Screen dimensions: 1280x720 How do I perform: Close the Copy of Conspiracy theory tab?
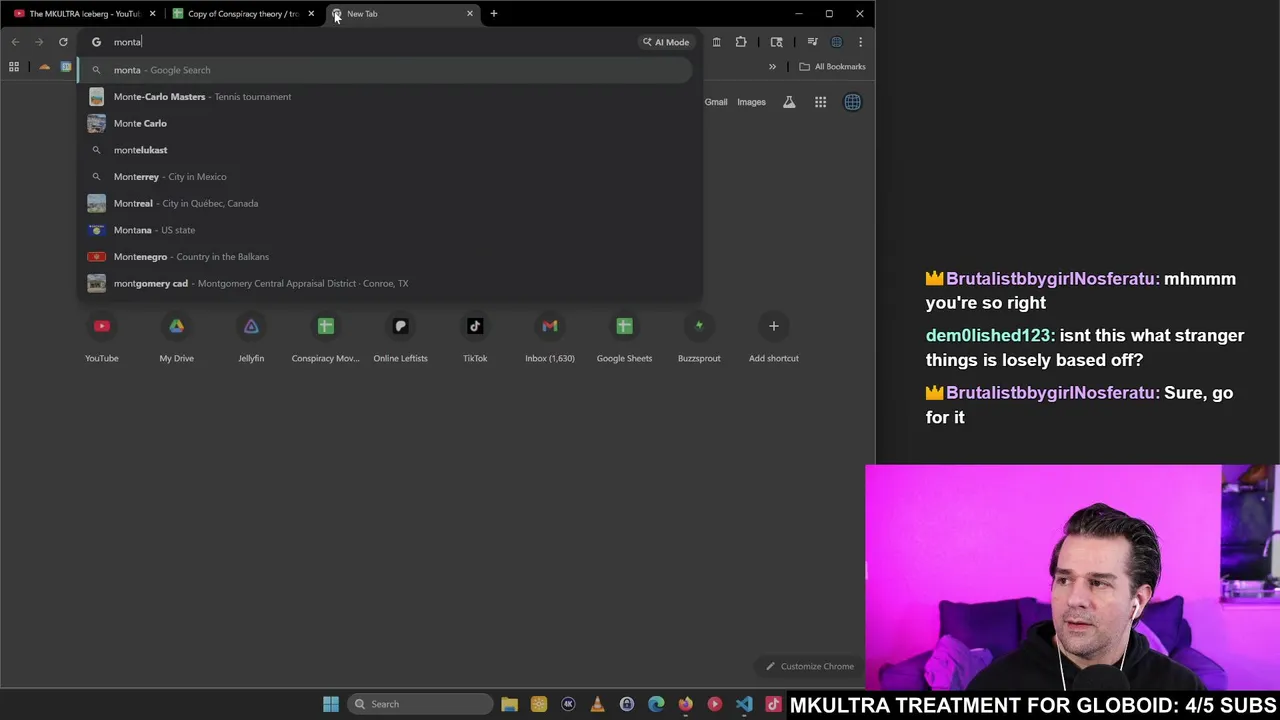click(311, 14)
